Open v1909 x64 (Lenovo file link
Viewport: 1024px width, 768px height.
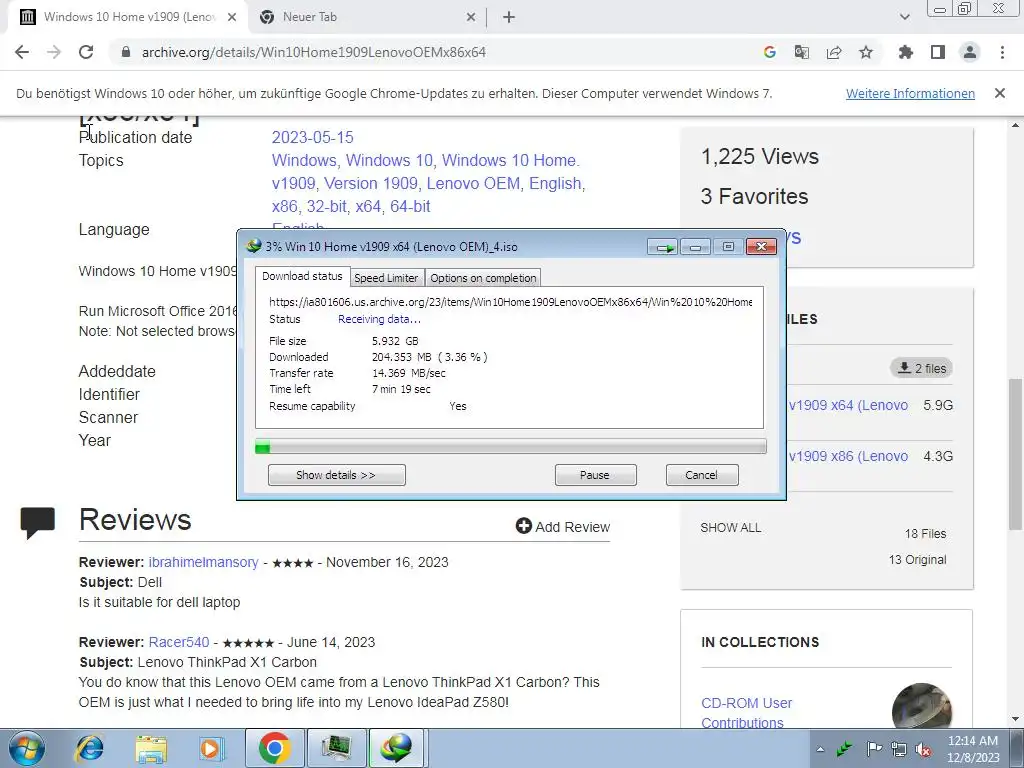coord(848,405)
